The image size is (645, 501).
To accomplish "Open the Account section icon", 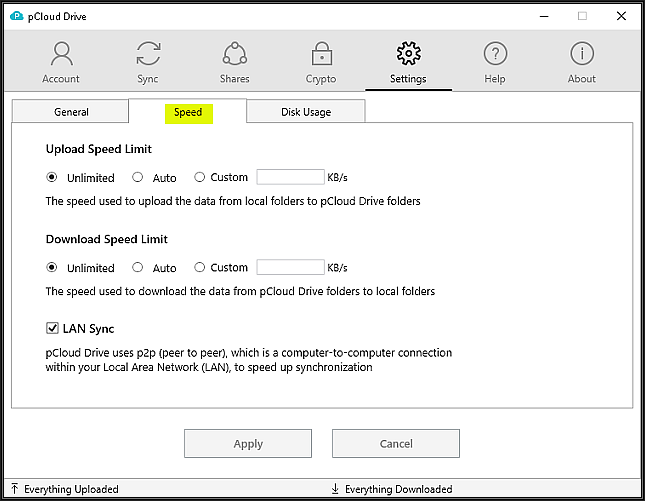I will pyautogui.click(x=62, y=54).
